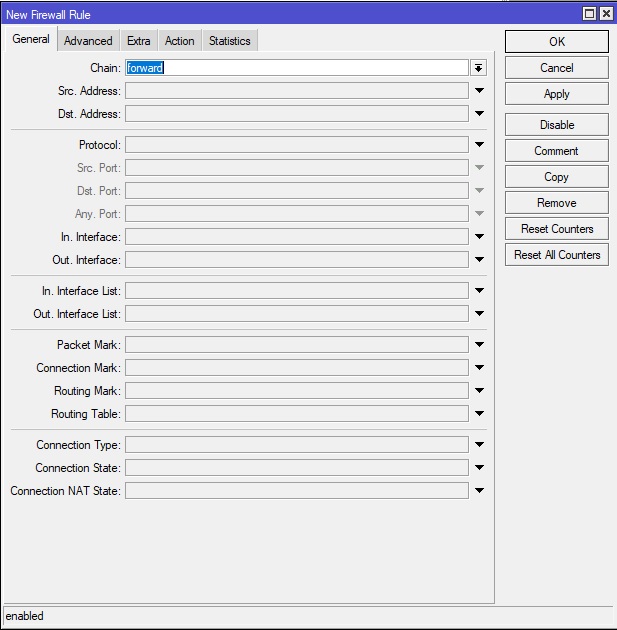Switch to the Advanced tab
The width and height of the screenshot is (617, 630).
[88, 41]
